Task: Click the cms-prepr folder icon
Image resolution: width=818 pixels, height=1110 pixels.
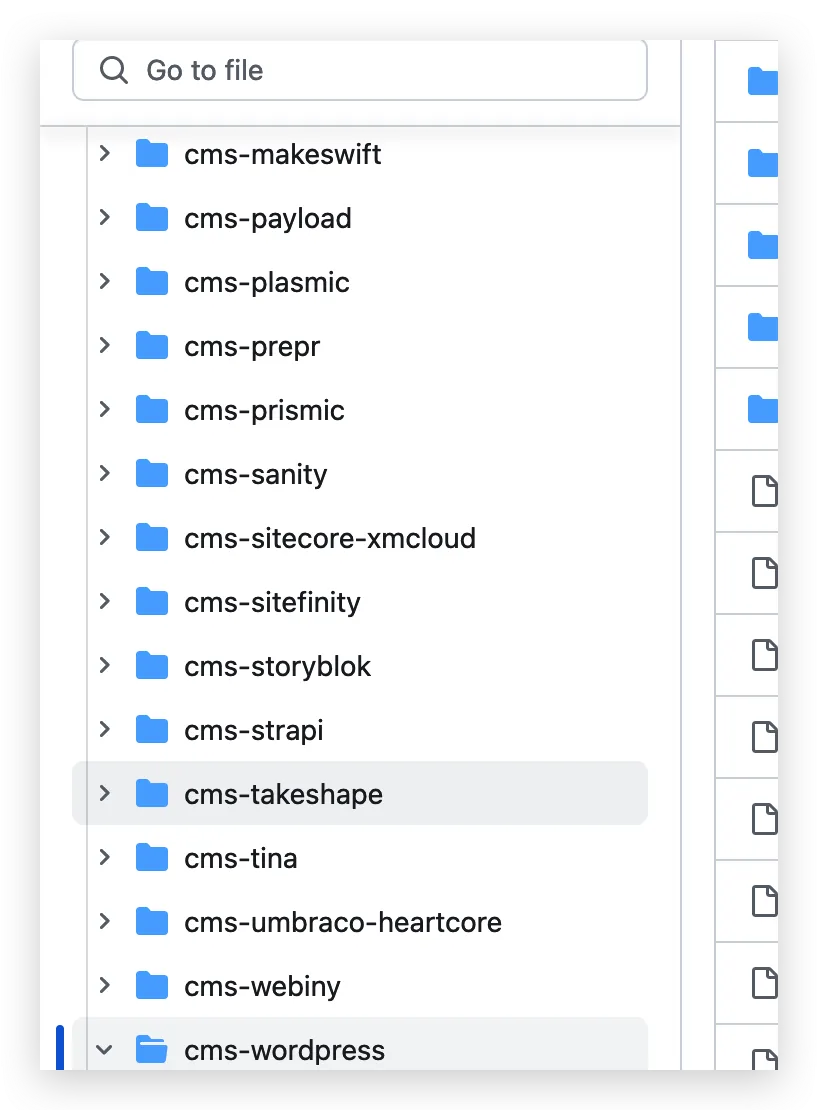Action: coord(151,346)
